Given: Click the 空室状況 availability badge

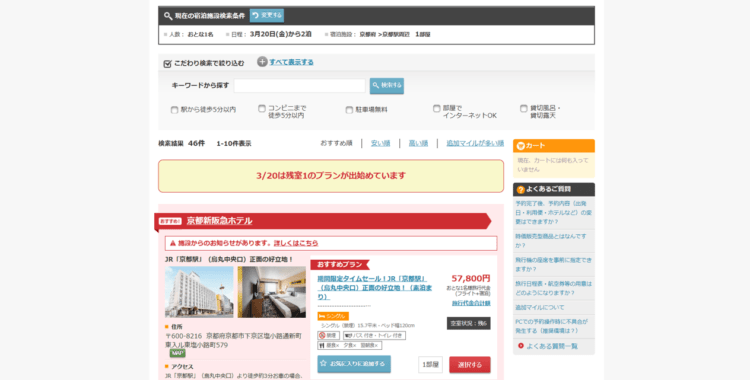Looking at the screenshot, I should tap(469, 323).
